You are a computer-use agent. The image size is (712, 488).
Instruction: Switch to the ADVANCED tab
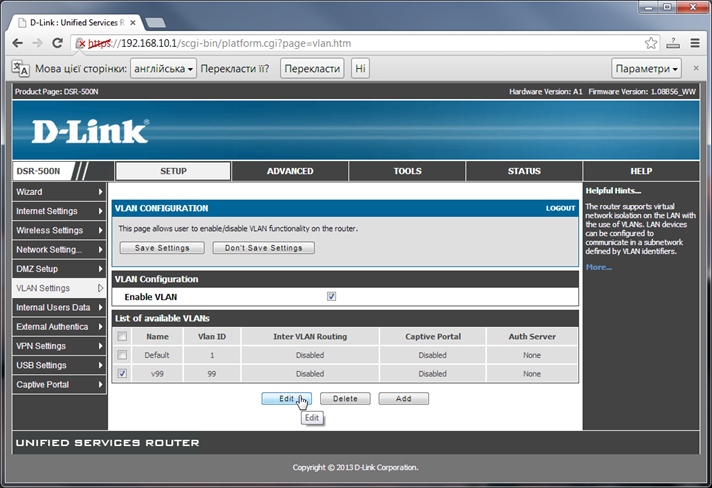coord(290,171)
